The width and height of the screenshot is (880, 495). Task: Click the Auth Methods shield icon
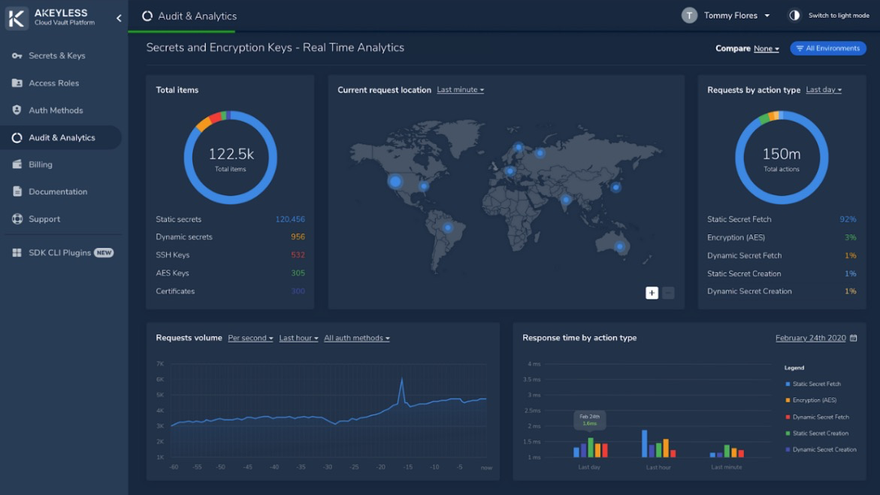[17, 110]
